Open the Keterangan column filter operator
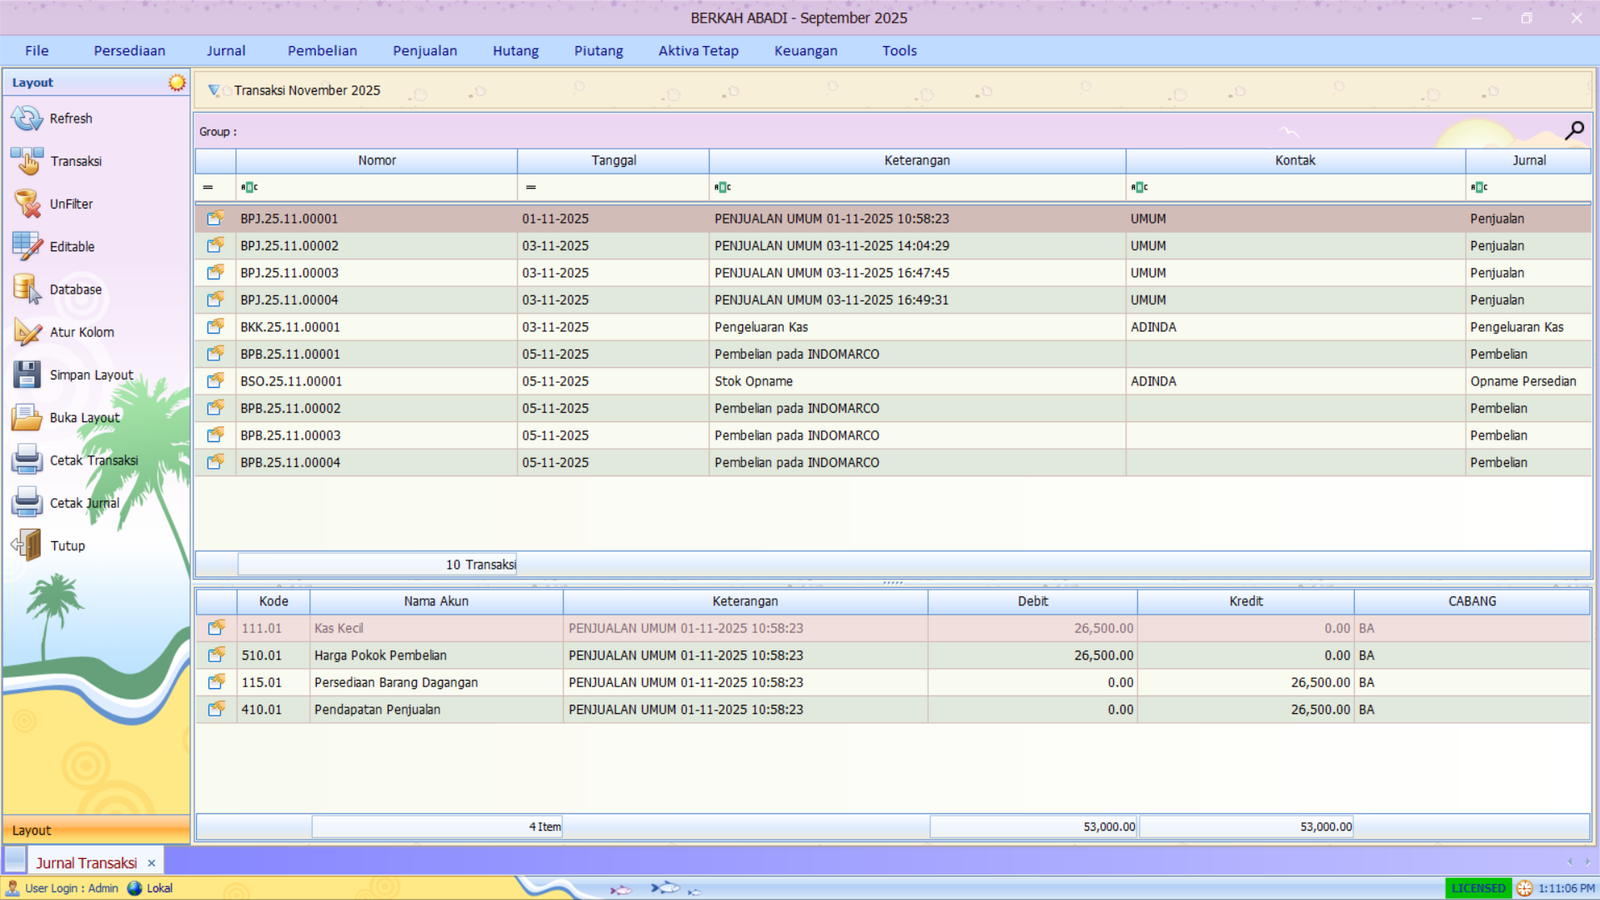Screen dimensions: 1600x900 (x=722, y=187)
